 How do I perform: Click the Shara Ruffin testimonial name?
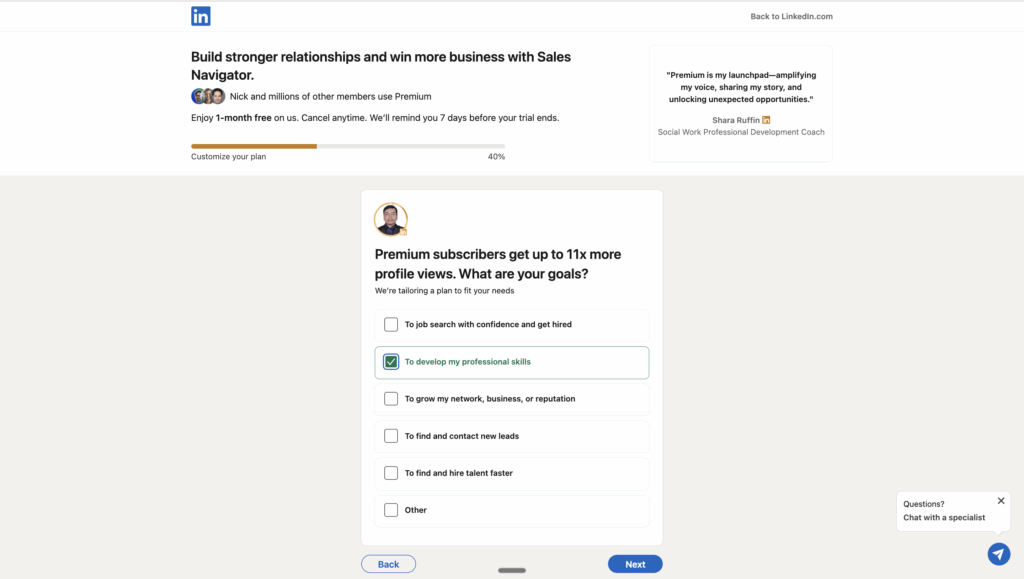pos(735,120)
